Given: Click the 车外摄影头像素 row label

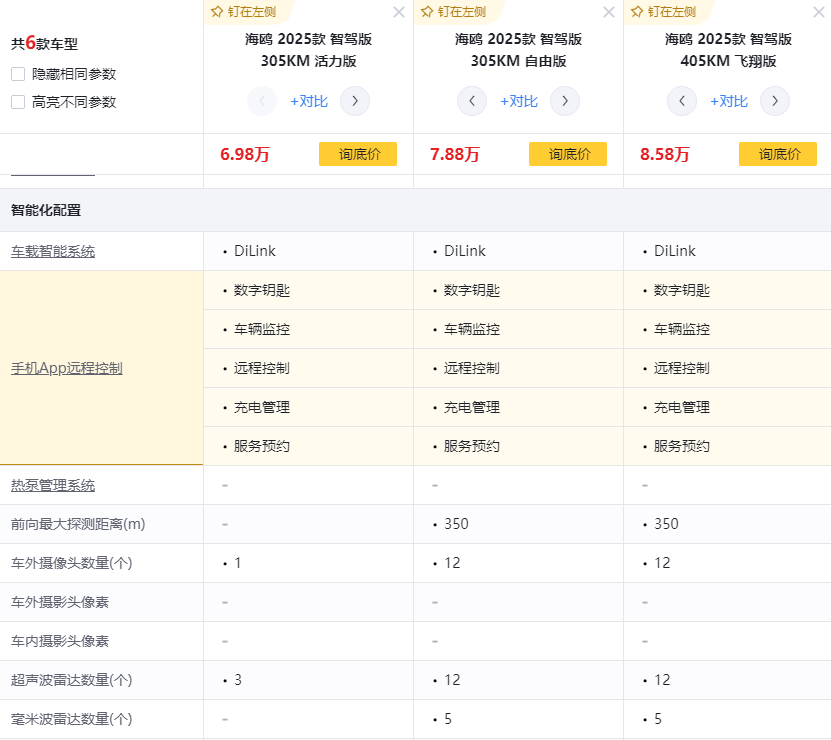Looking at the screenshot, I should click(60, 602).
